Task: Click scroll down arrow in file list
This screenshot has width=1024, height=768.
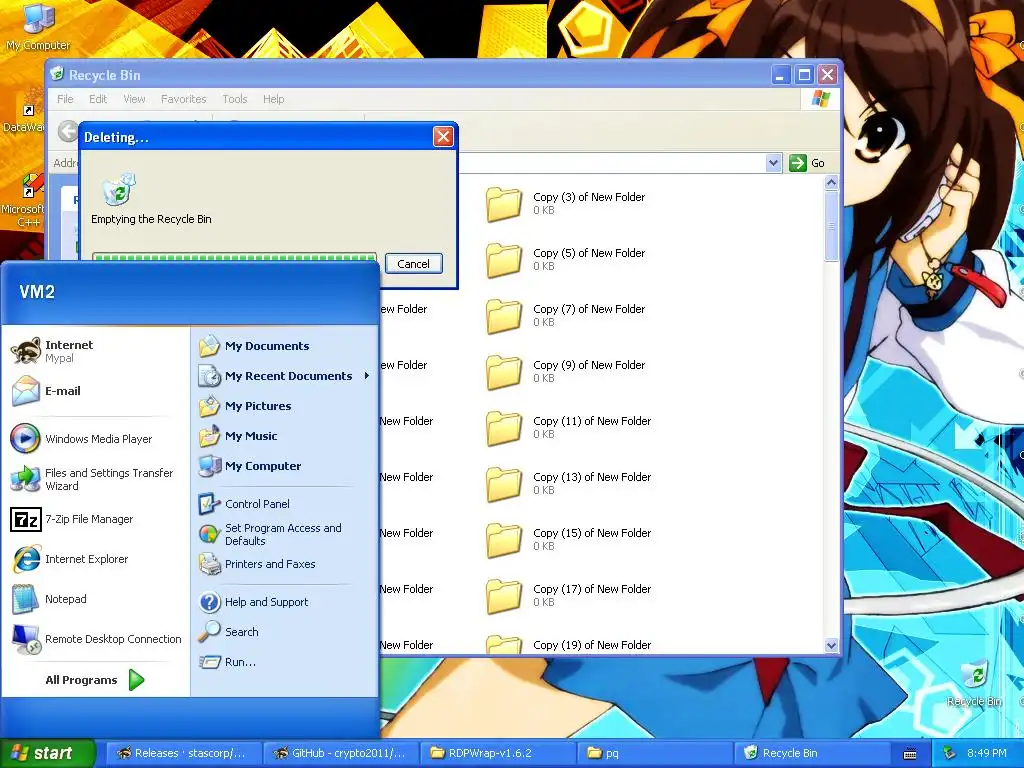Action: [831, 645]
